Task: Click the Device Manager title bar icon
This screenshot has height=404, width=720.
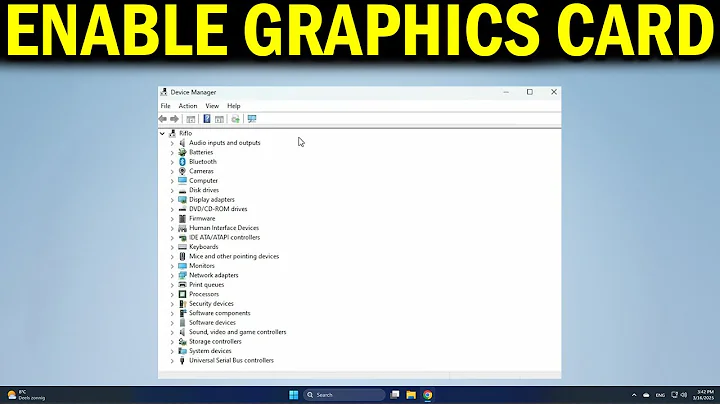Action: (x=164, y=92)
